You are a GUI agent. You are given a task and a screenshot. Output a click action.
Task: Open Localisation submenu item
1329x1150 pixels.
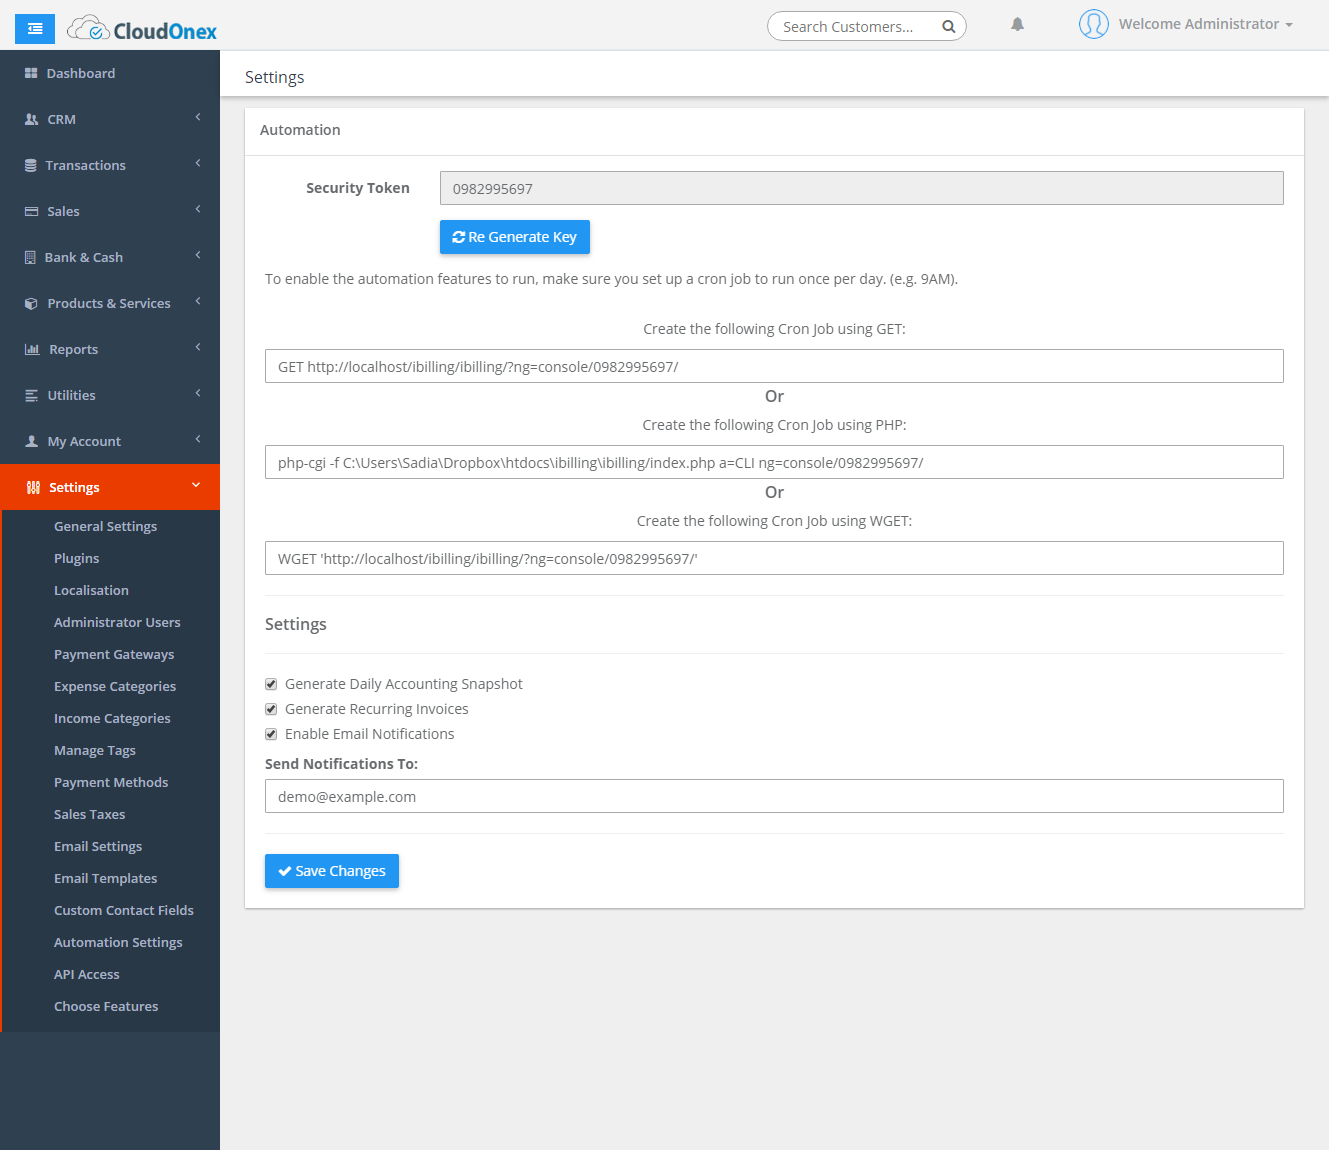pyautogui.click(x=91, y=590)
